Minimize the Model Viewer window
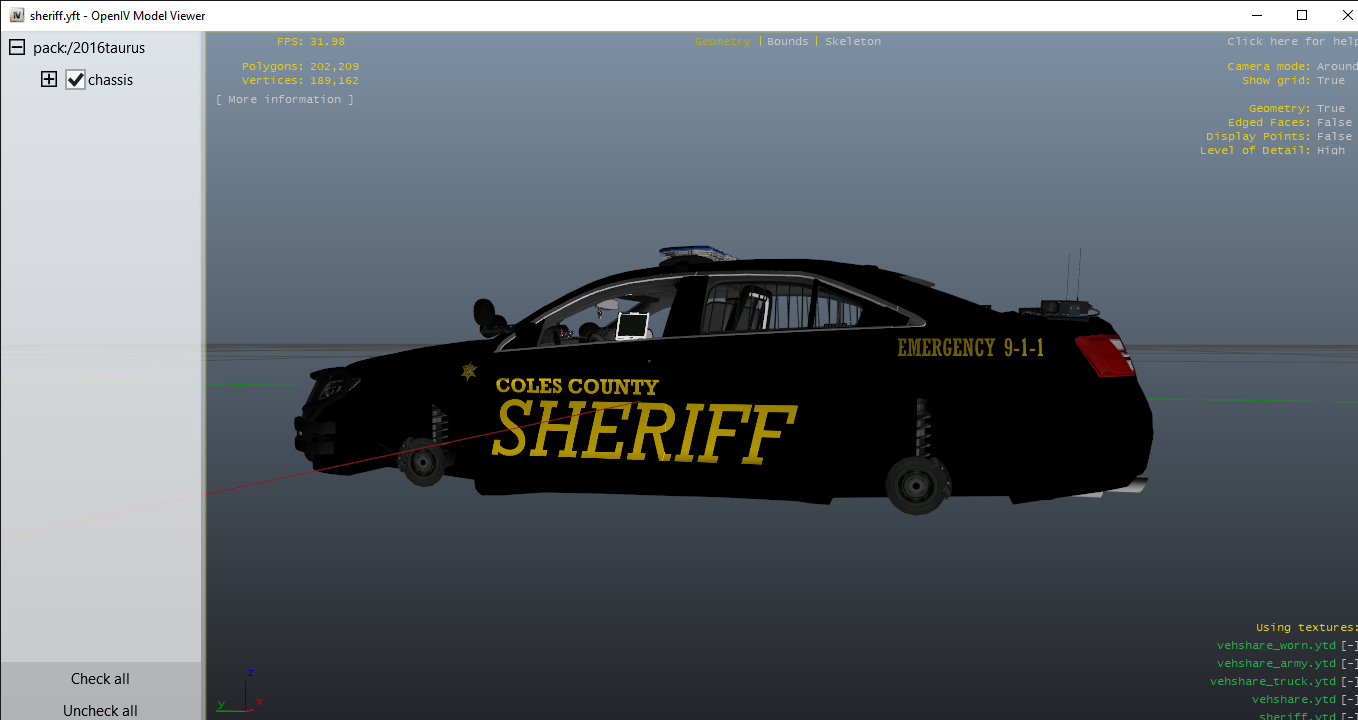The width and height of the screenshot is (1358, 720). pyautogui.click(x=1256, y=15)
